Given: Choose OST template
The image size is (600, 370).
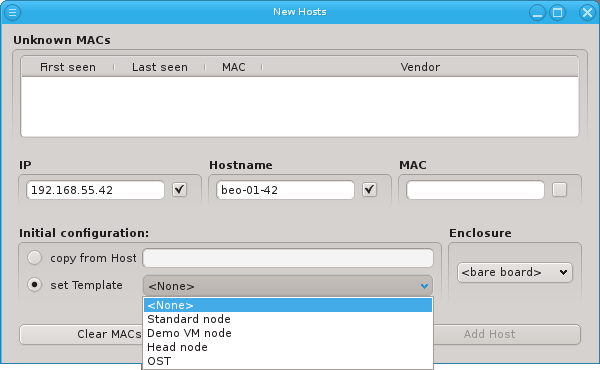Looking at the screenshot, I should point(288,361).
